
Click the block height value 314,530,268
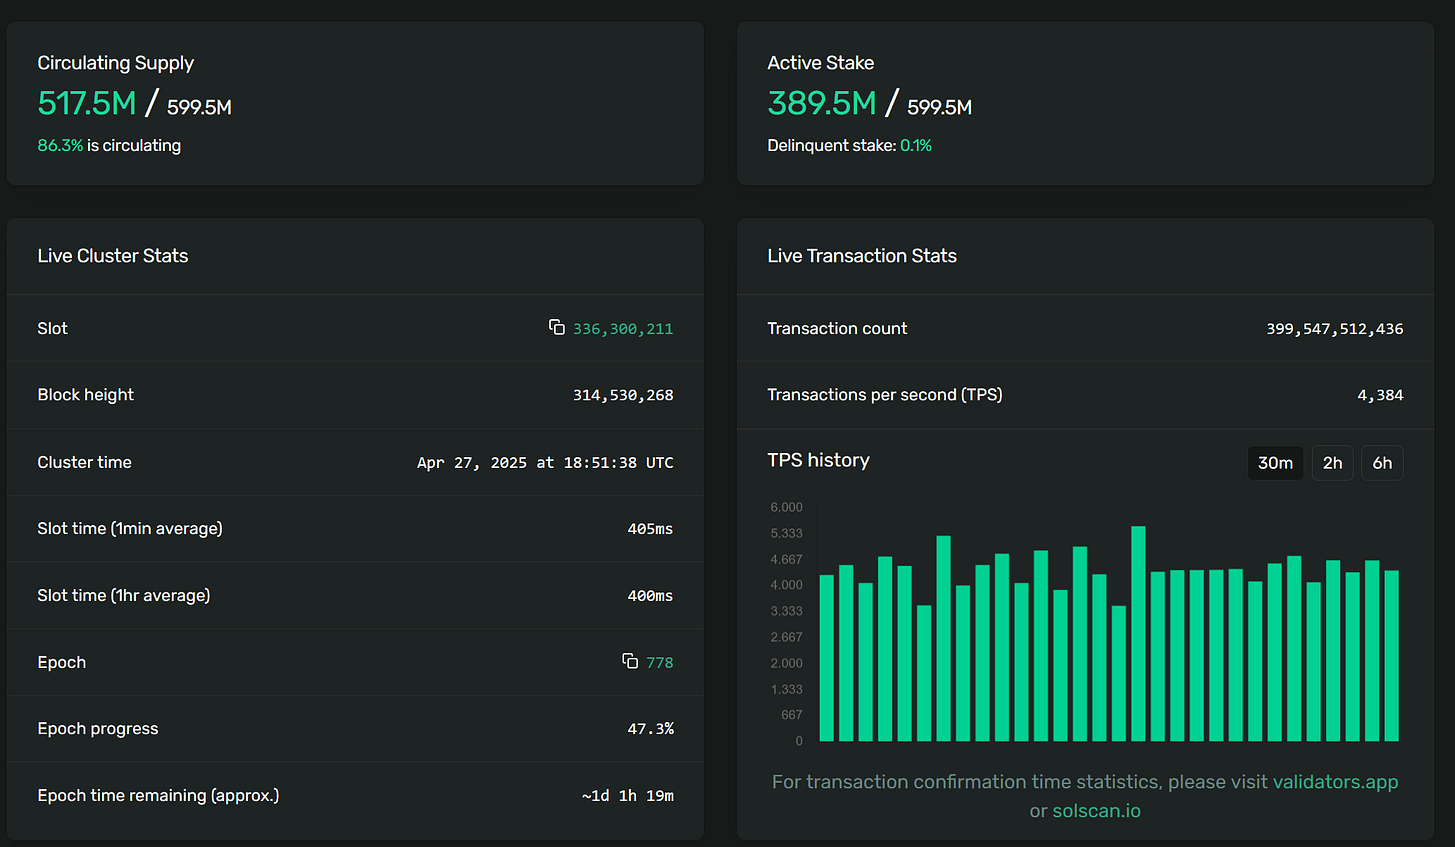(x=623, y=395)
